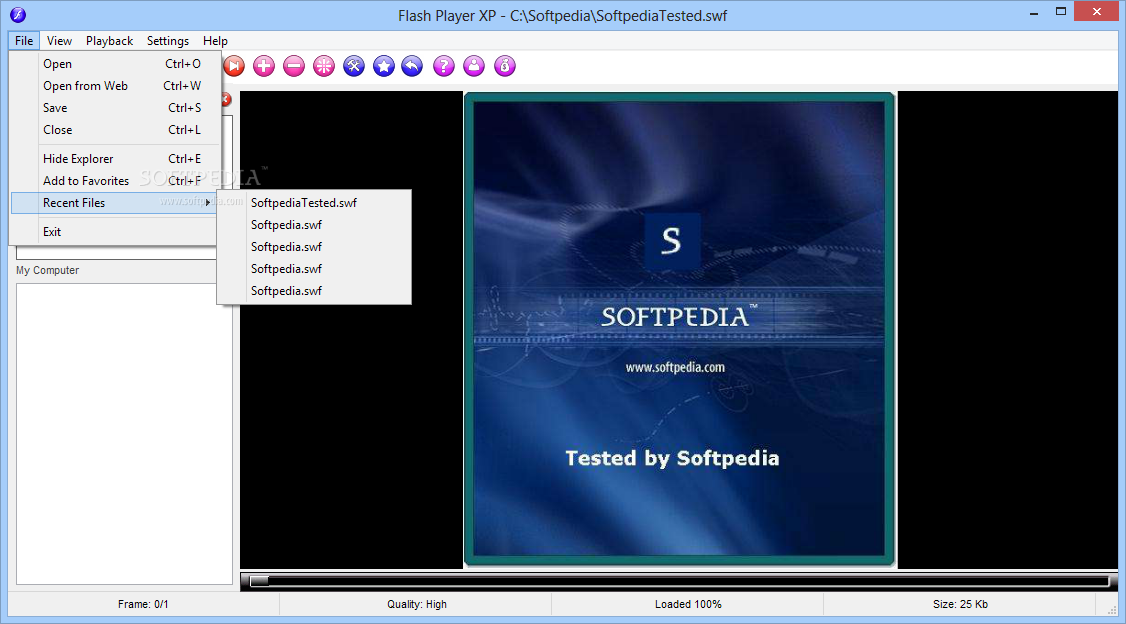This screenshot has width=1126, height=624.
Task: Open the Playback menu
Action: 109,41
